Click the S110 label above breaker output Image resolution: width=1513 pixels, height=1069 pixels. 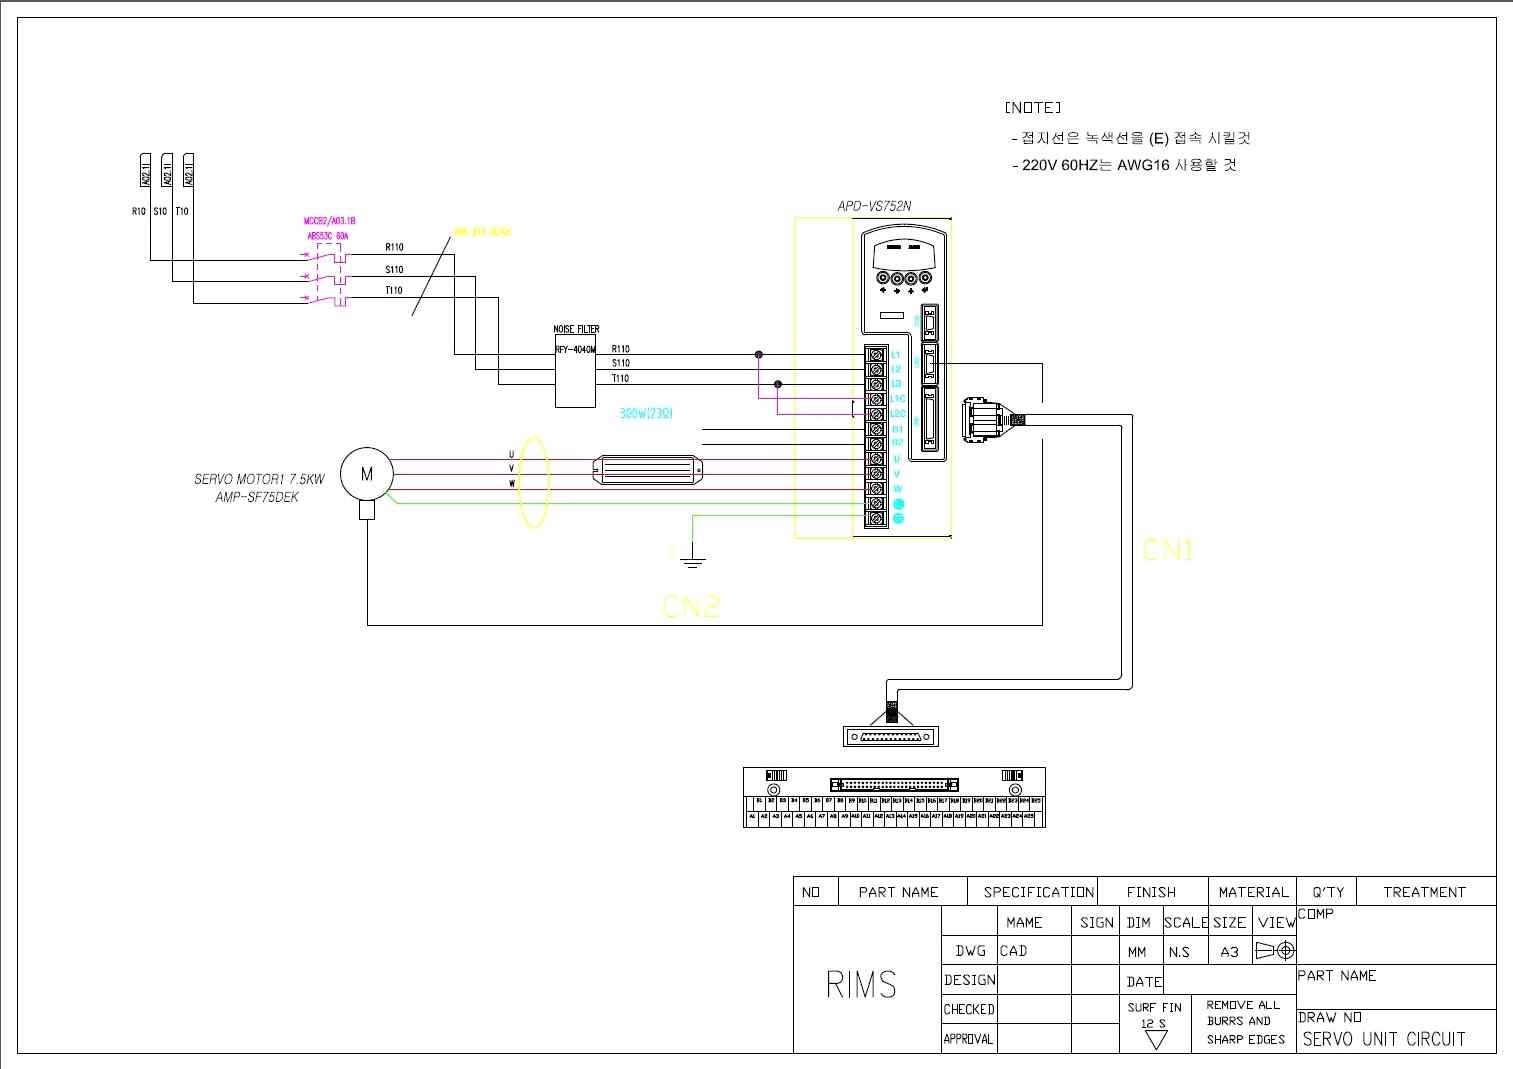(395, 269)
